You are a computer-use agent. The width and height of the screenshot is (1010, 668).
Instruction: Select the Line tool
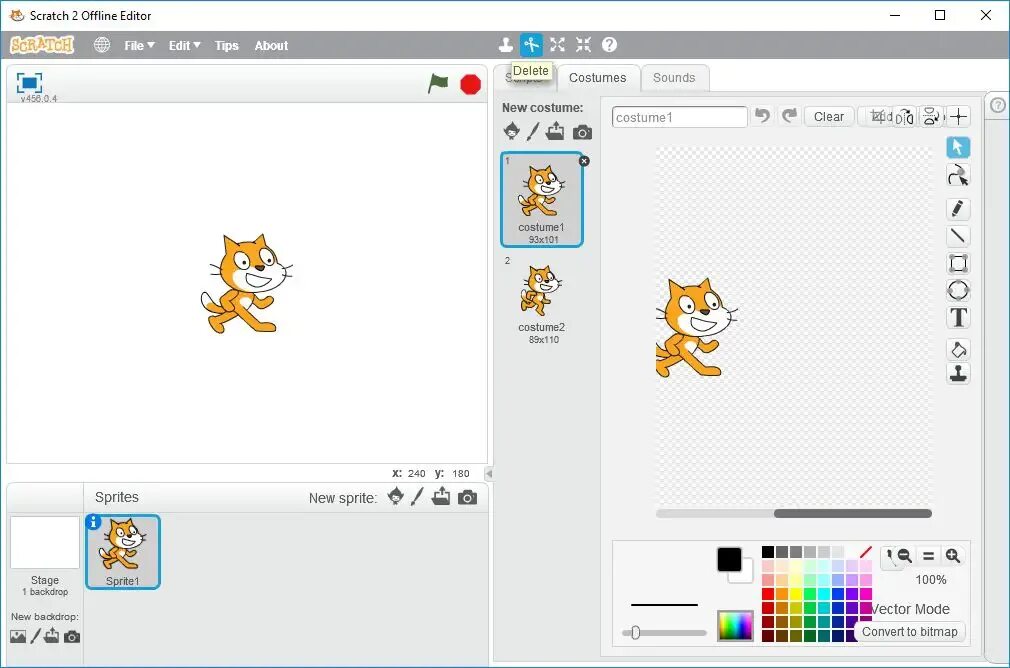click(958, 236)
